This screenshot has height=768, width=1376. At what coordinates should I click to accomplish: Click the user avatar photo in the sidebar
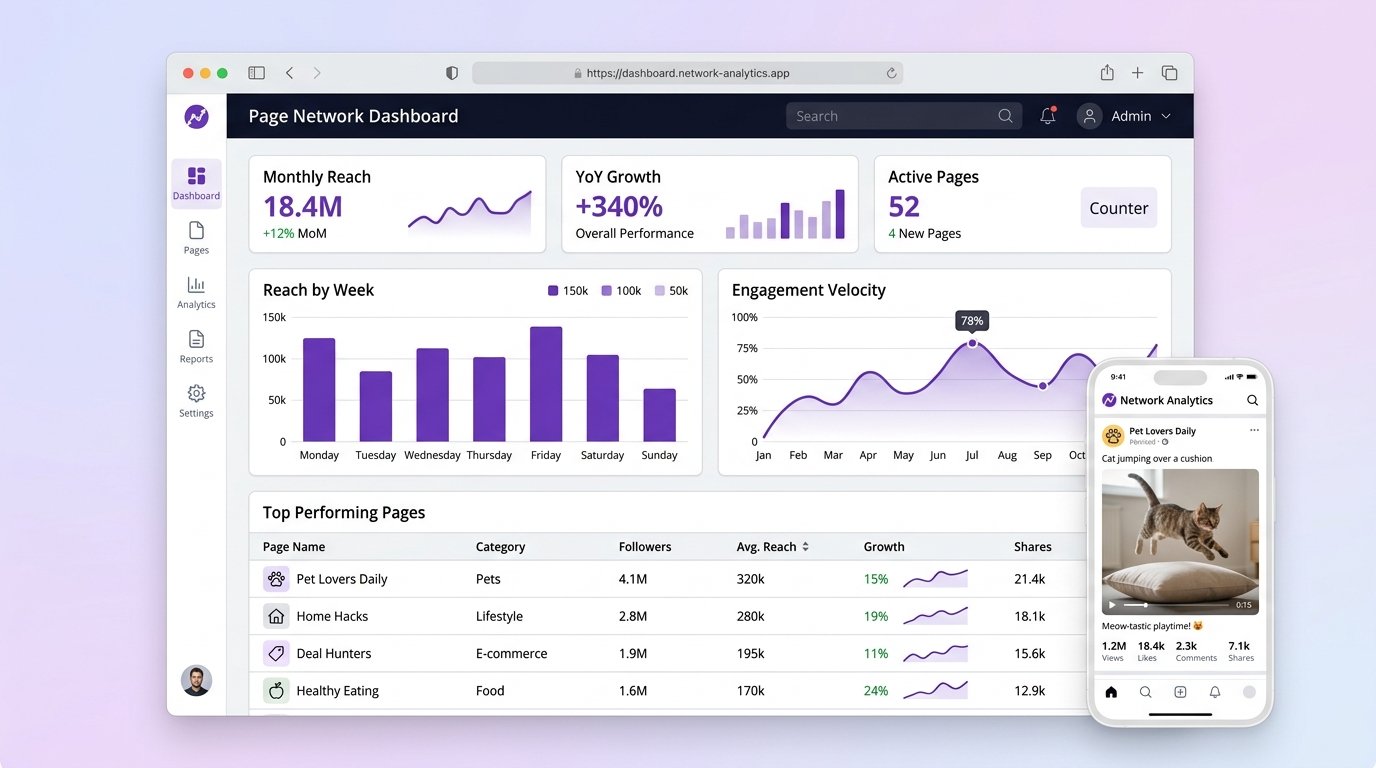point(196,680)
